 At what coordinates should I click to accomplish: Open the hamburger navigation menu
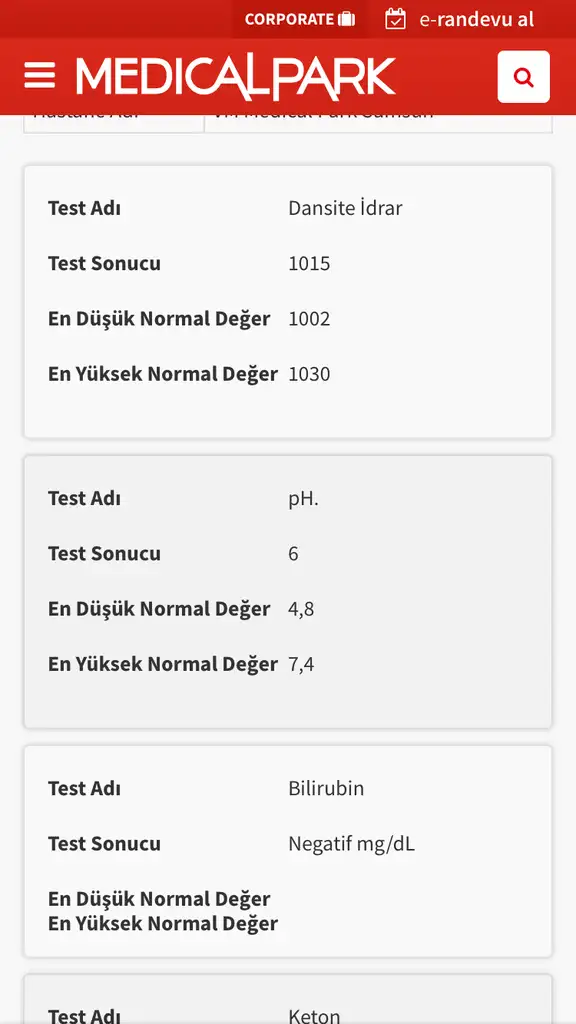point(40,76)
